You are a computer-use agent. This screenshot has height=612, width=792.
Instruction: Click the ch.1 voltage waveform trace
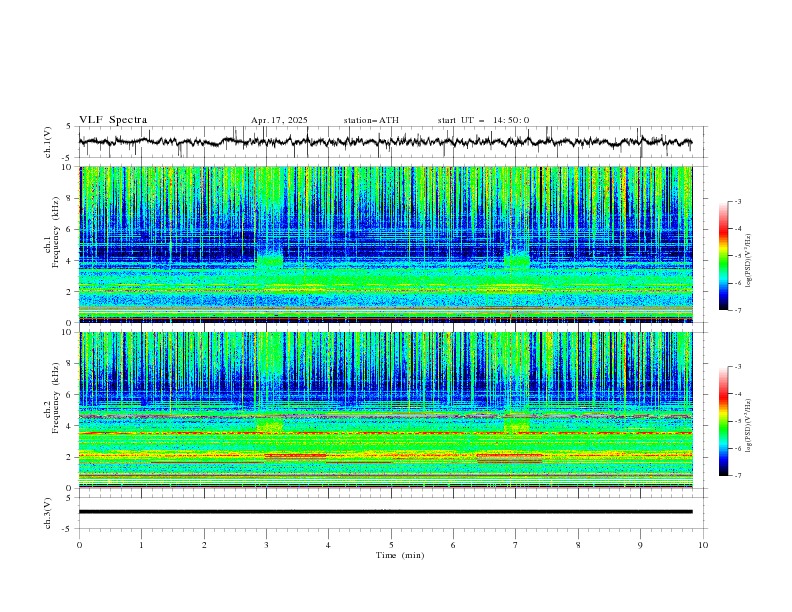coord(385,142)
